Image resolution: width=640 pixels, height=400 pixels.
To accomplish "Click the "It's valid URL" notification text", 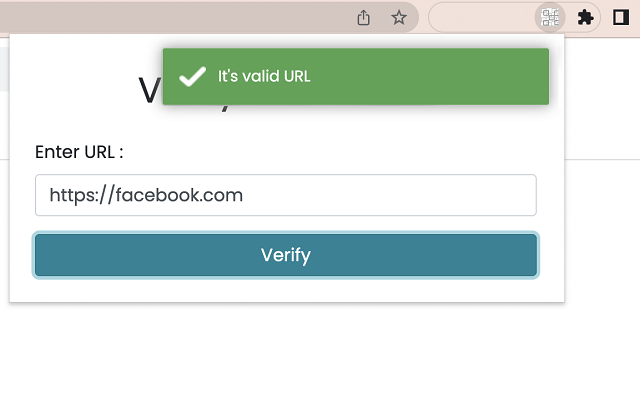I will (264, 76).
